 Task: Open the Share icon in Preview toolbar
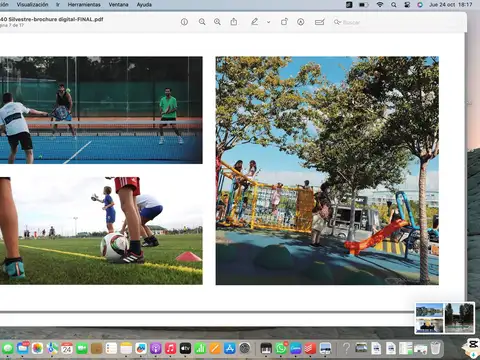tap(234, 22)
